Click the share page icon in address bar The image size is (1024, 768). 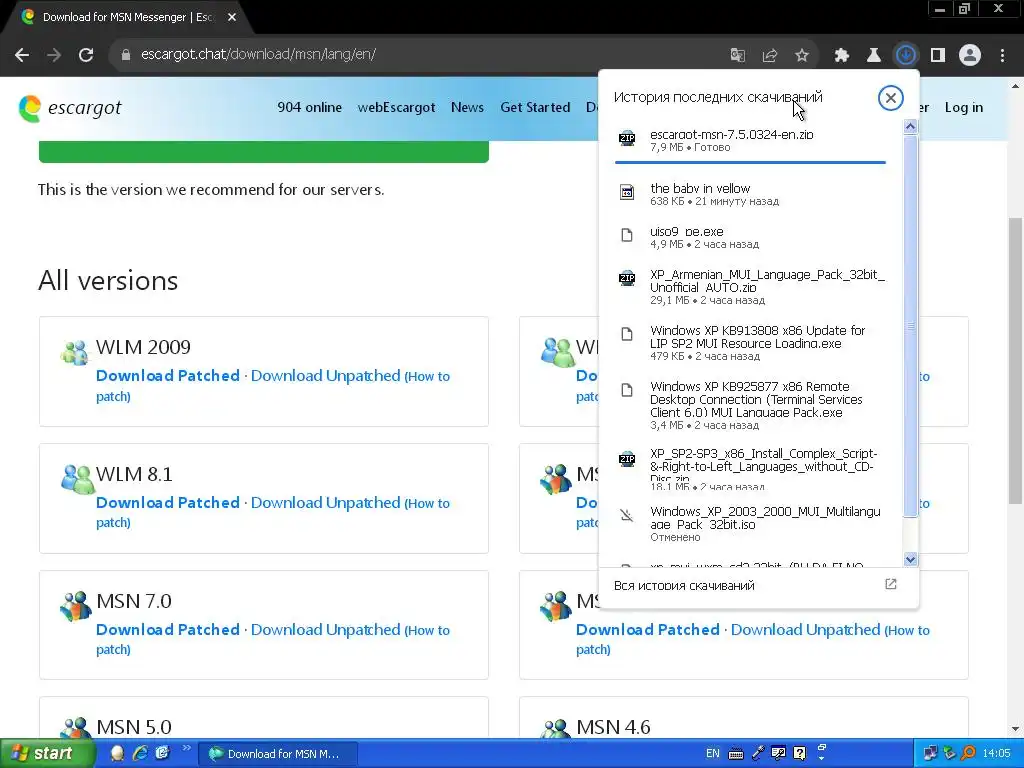click(x=770, y=55)
